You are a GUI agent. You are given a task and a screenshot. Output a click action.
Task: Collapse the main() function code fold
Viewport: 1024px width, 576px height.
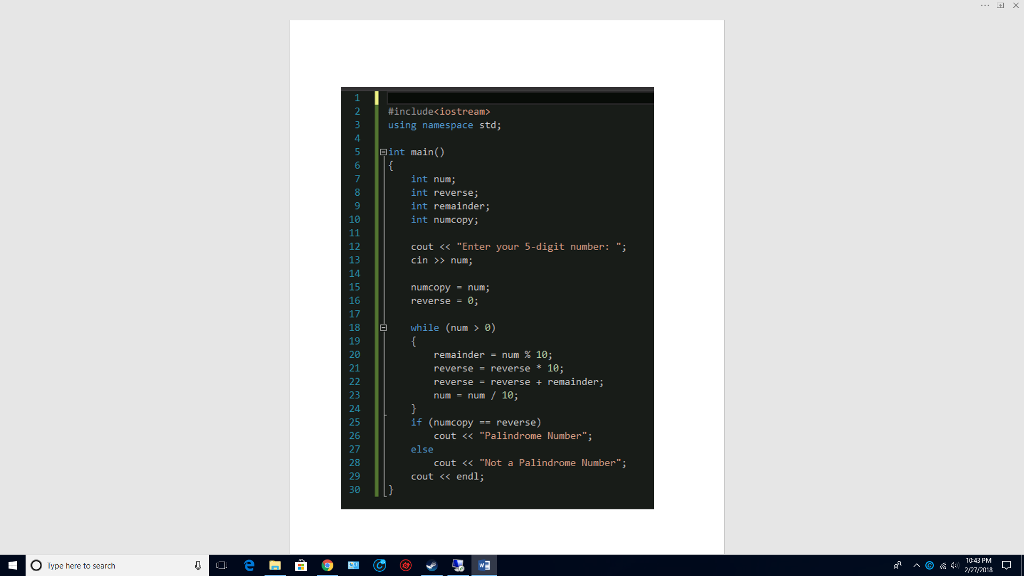(382, 151)
